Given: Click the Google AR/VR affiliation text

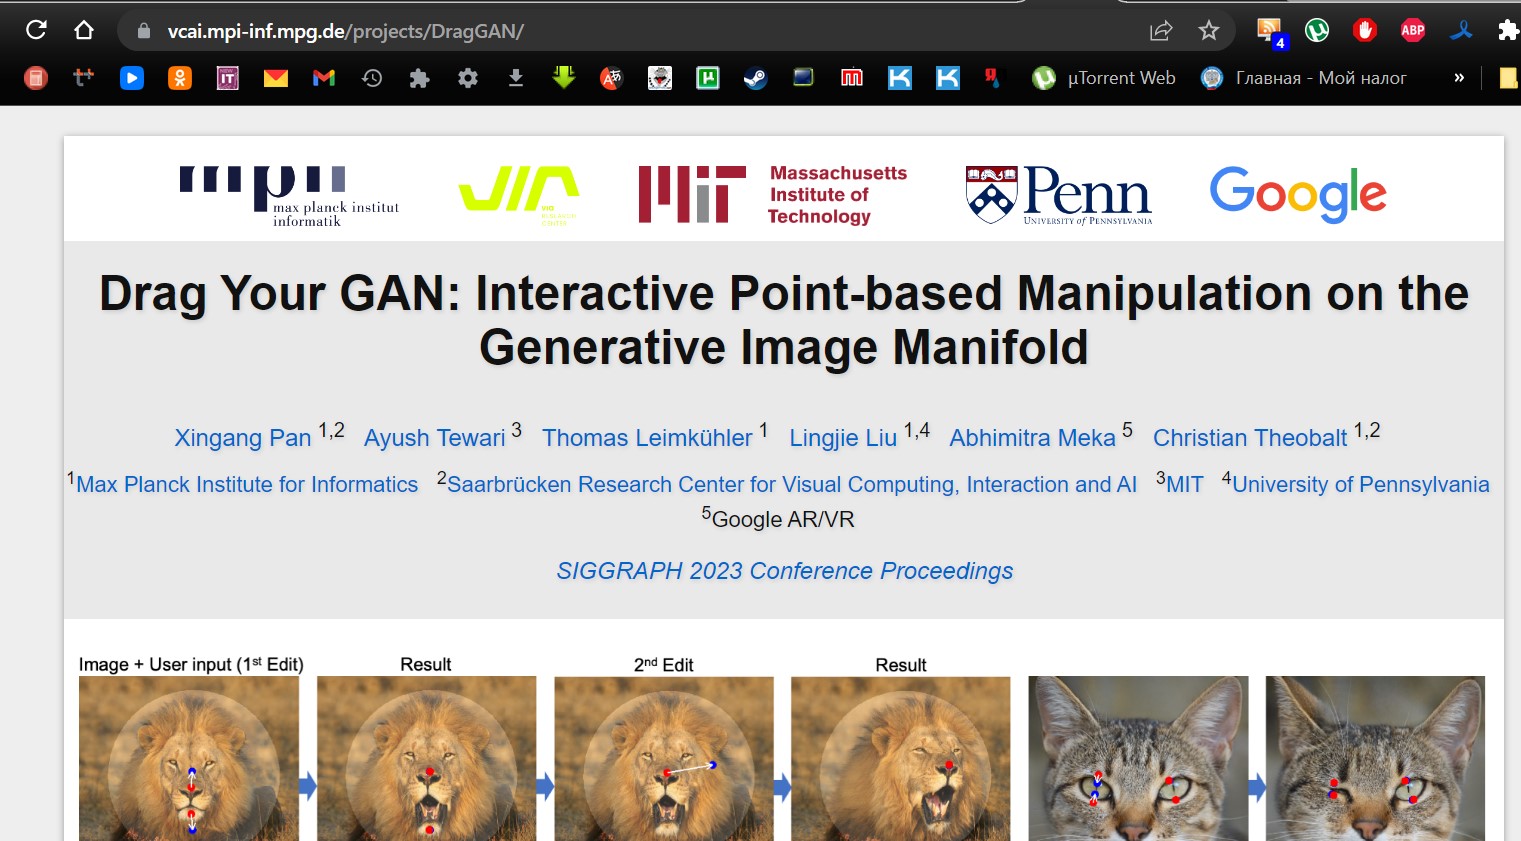Looking at the screenshot, I should pyautogui.click(x=783, y=519).
